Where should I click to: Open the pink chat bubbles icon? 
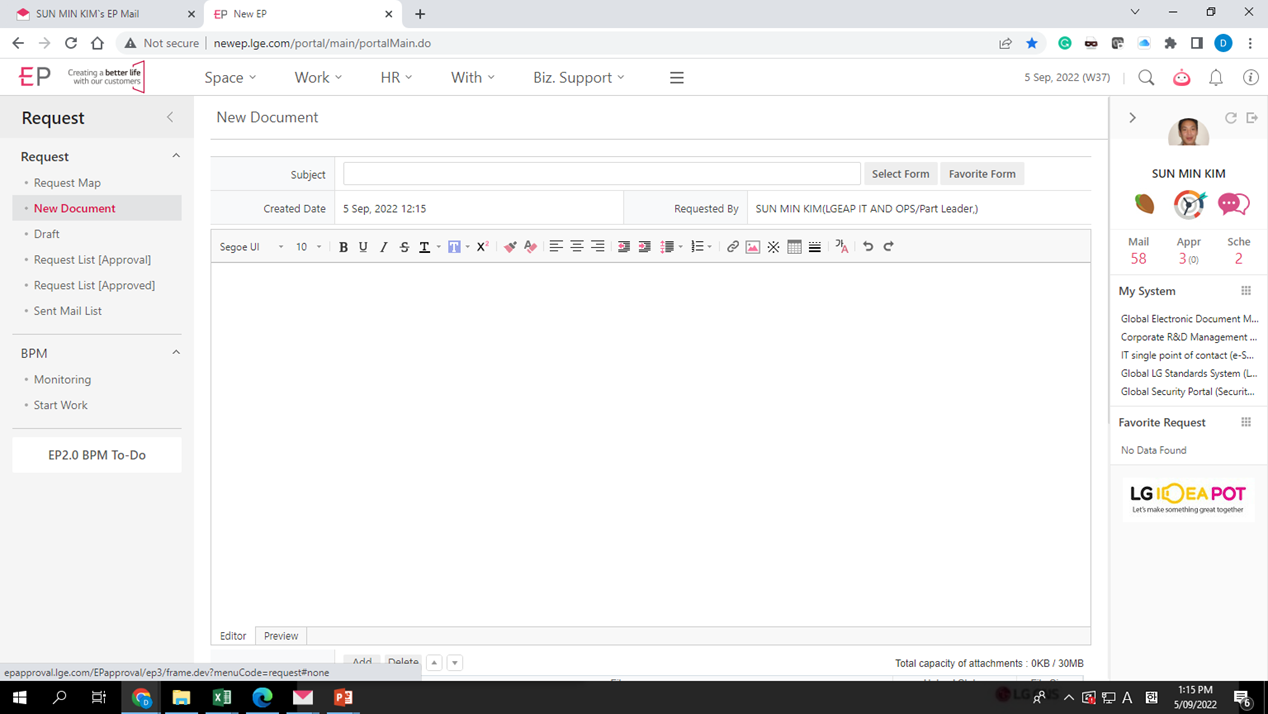click(1234, 204)
